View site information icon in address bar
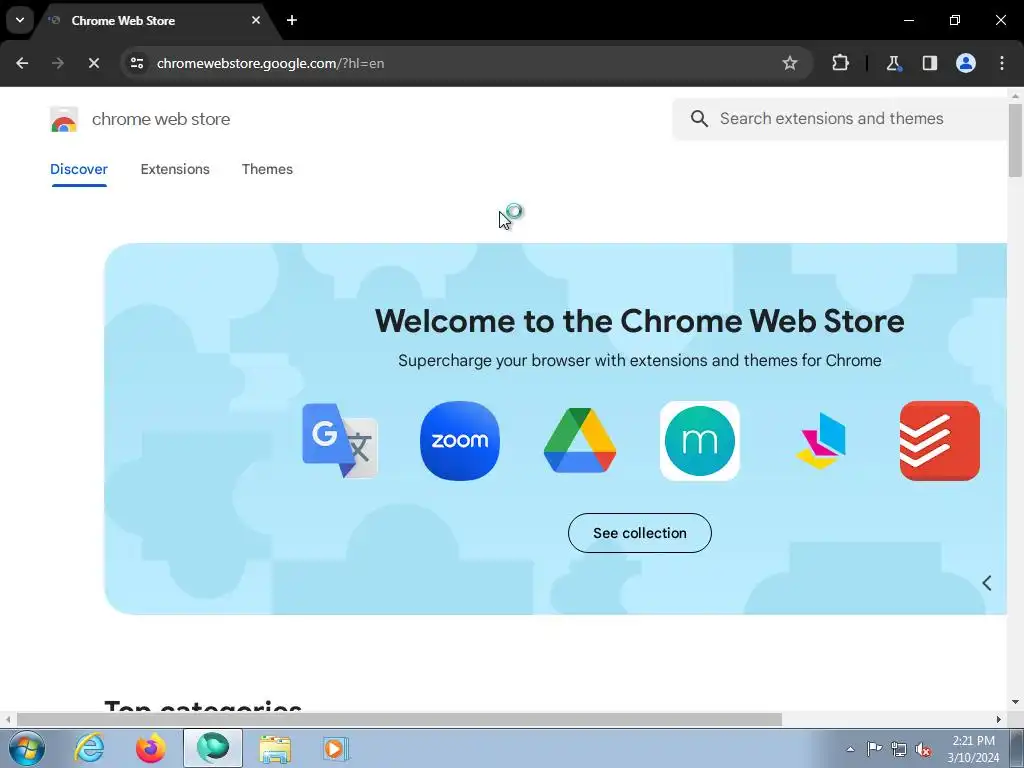This screenshot has height=768, width=1024. (137, 63)
